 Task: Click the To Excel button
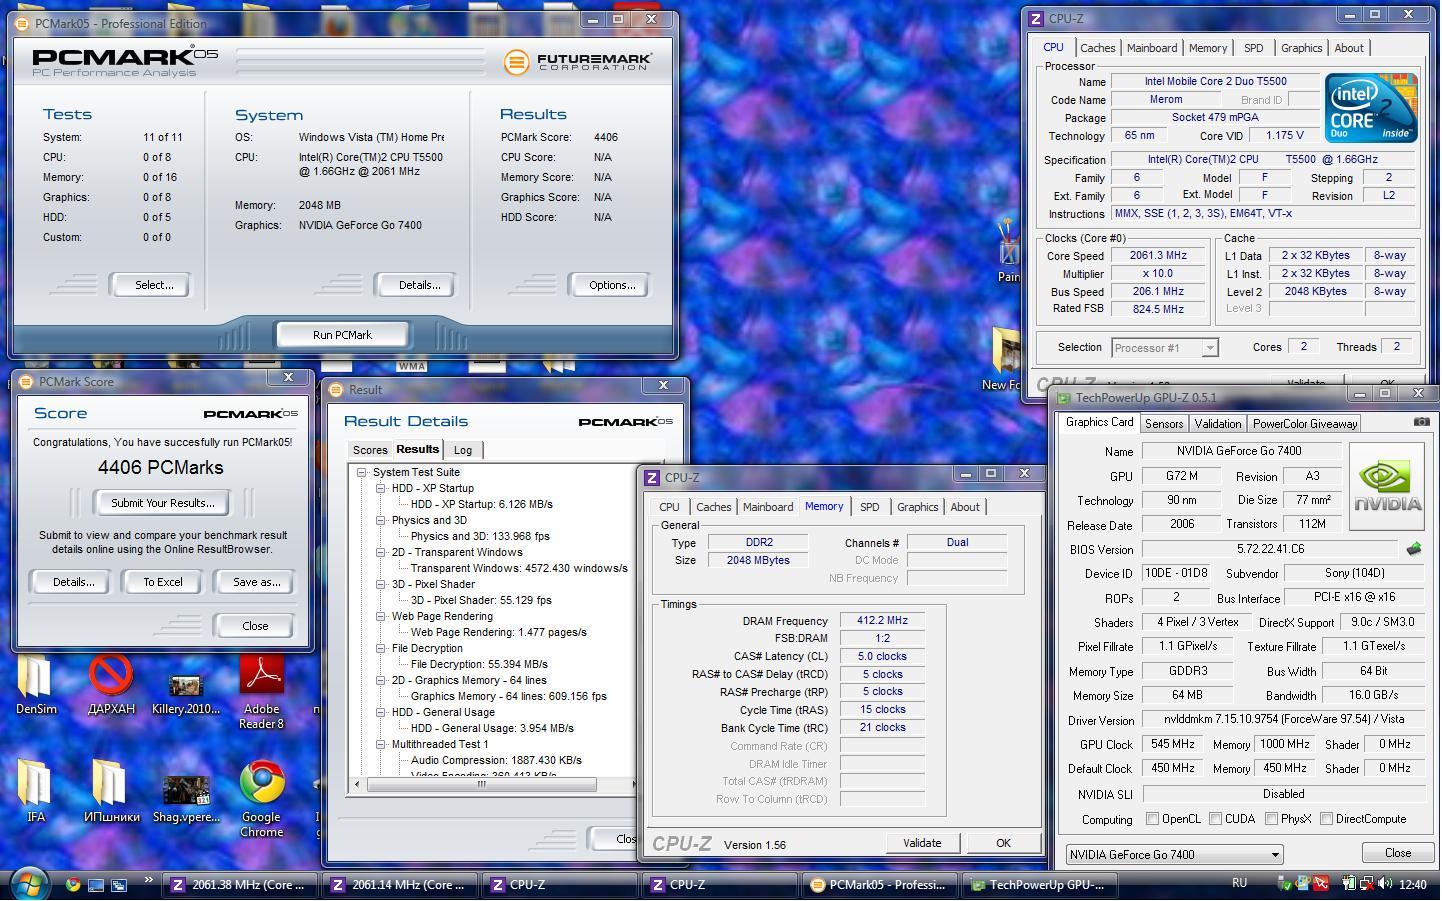[162, 582]
